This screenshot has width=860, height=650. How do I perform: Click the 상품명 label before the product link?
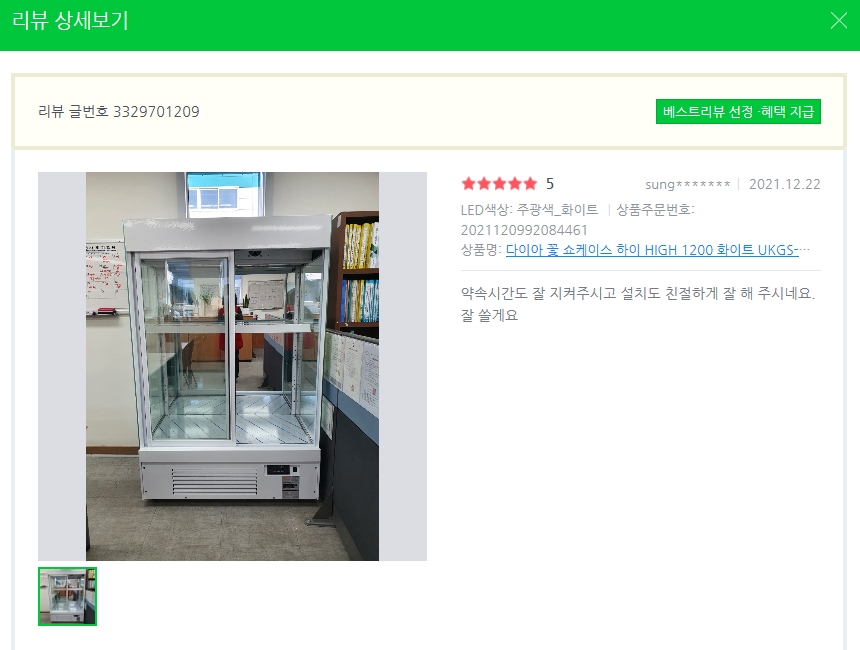481,250
